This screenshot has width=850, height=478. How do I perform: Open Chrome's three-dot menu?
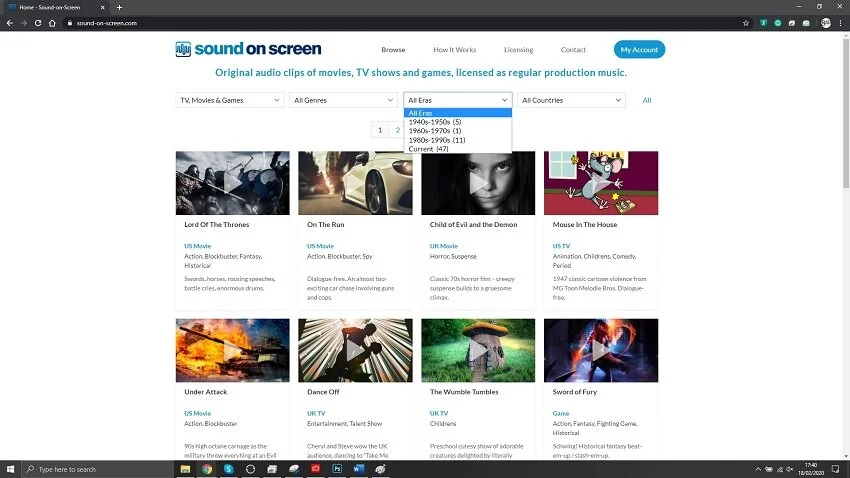[x=841, y=23]
